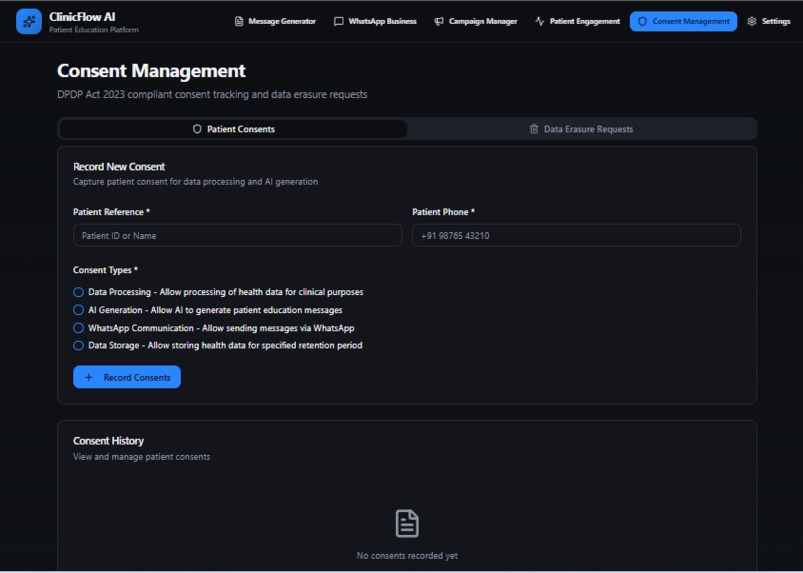
Task: Click the 'Consent Management' page heading
Action: 152,71
